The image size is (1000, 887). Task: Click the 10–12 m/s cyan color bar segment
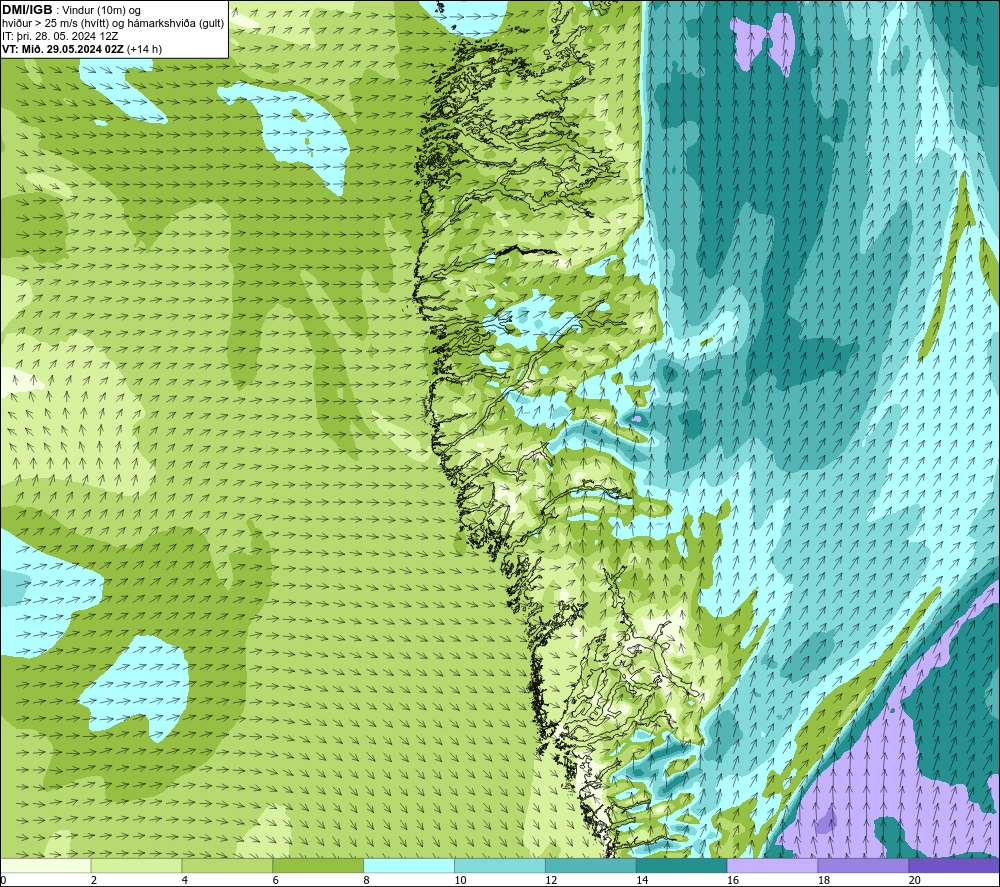500,865
